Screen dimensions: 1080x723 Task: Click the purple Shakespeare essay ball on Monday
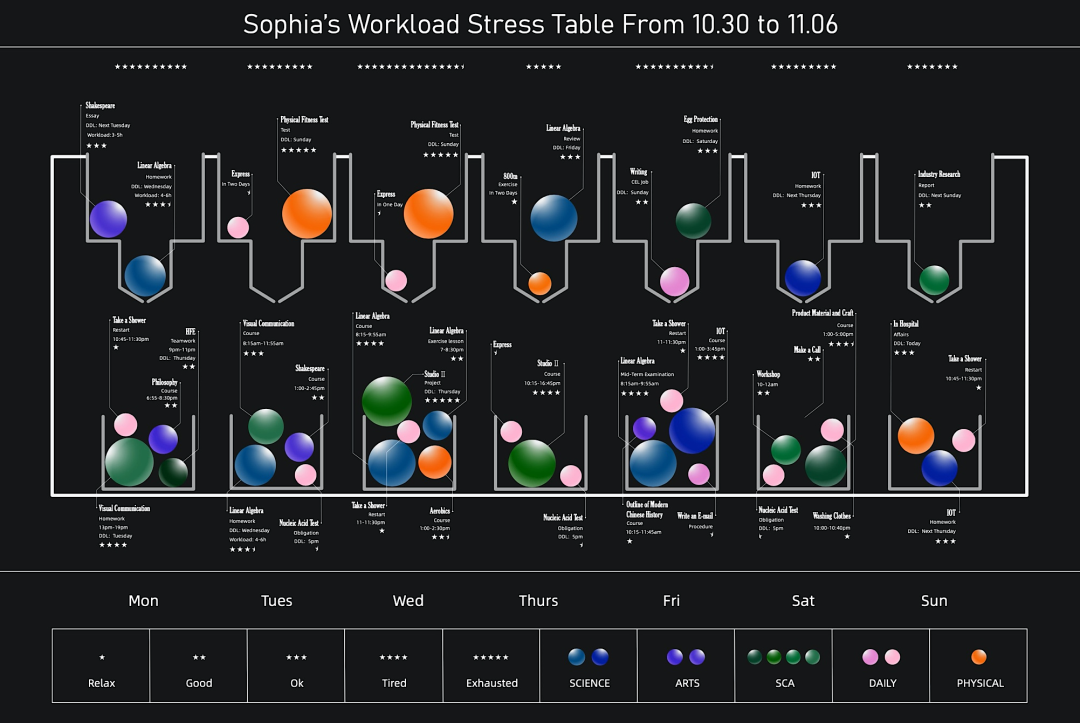click(108, 219)
